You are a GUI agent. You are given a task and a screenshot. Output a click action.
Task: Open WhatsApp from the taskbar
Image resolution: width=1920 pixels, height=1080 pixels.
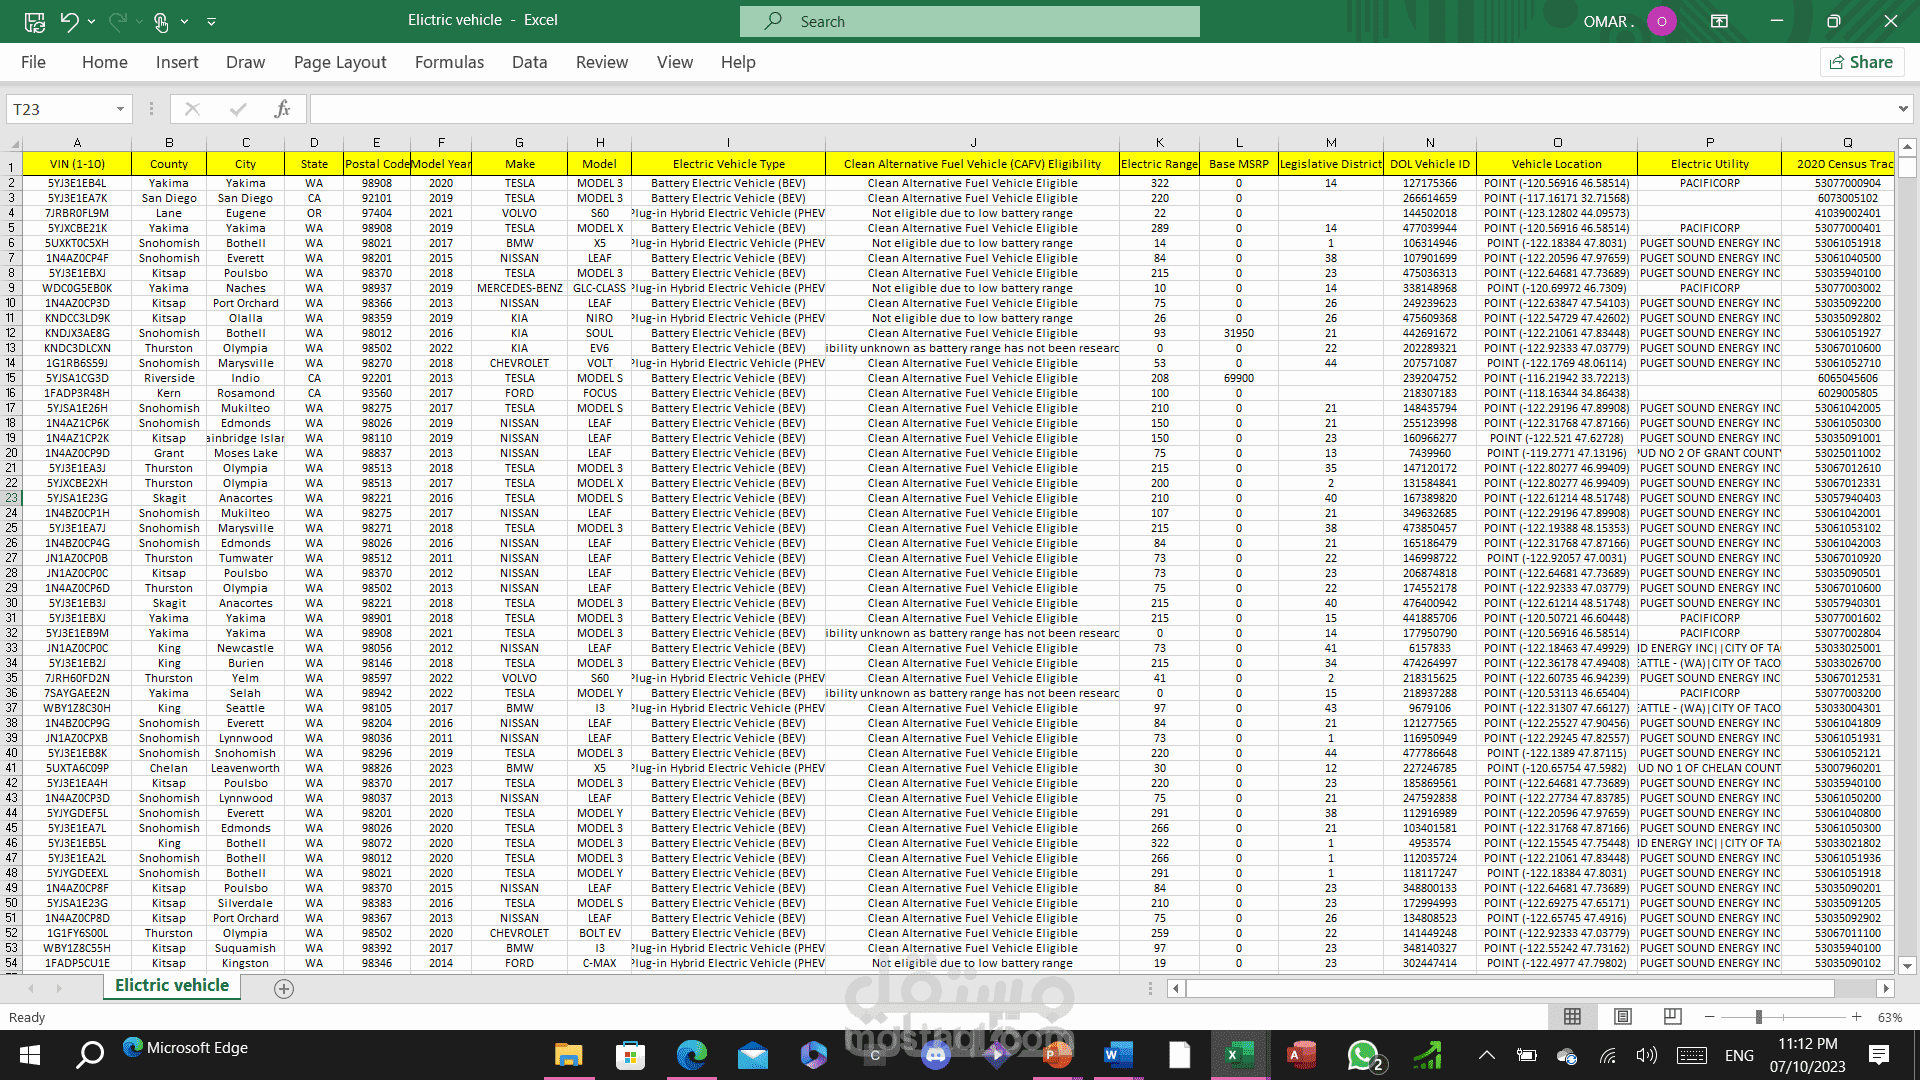click(1363, 1055)
